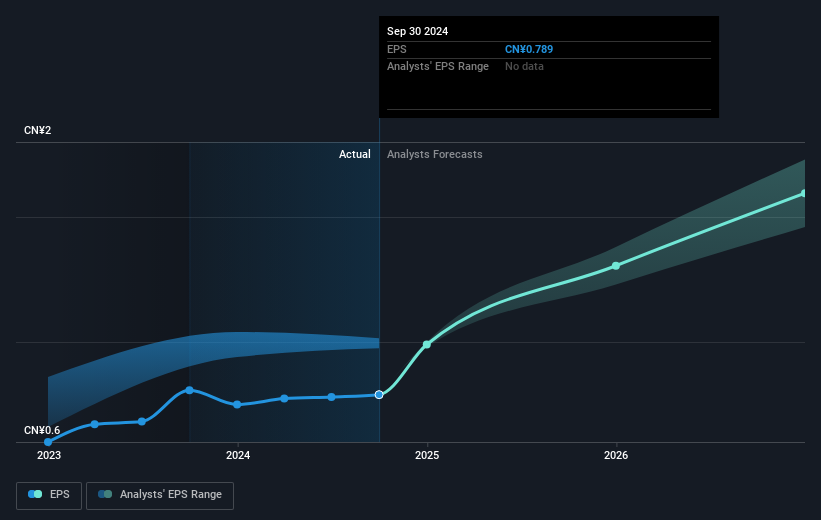Click the 2023 x-axis label
The width and height of the screenshot is (821, 520).
(49, 456)
